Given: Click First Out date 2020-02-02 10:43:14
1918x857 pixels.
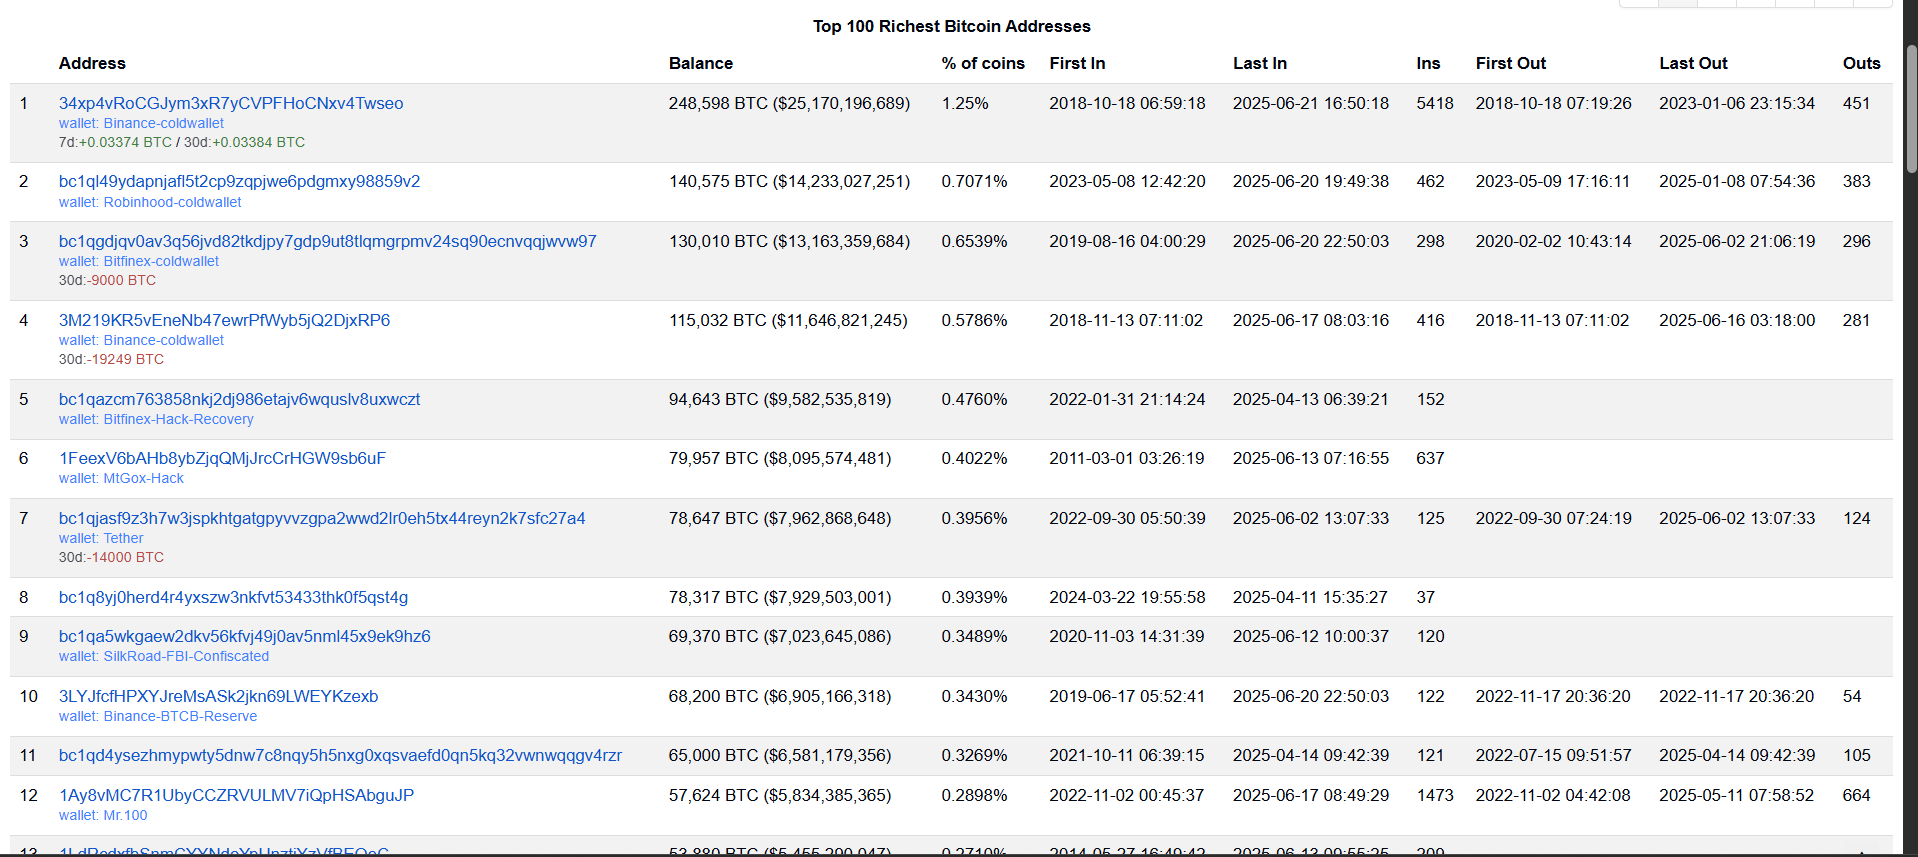Looking at the screenshot, I should (x=1553, y=241).
